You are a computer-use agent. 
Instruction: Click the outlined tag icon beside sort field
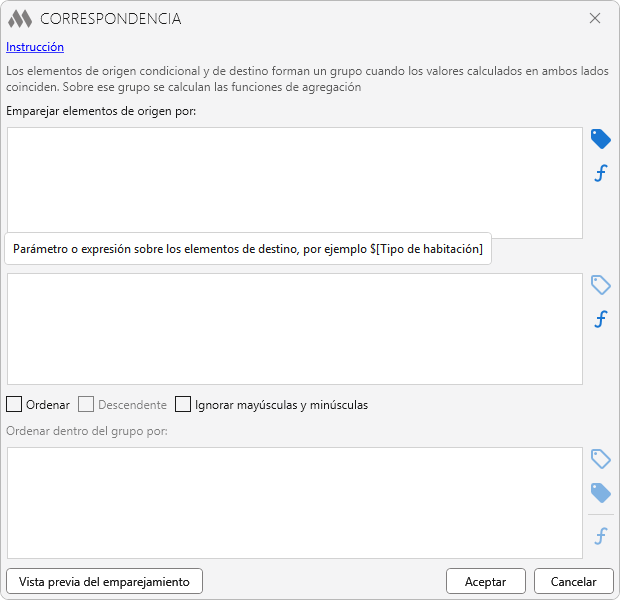(601, 459)
